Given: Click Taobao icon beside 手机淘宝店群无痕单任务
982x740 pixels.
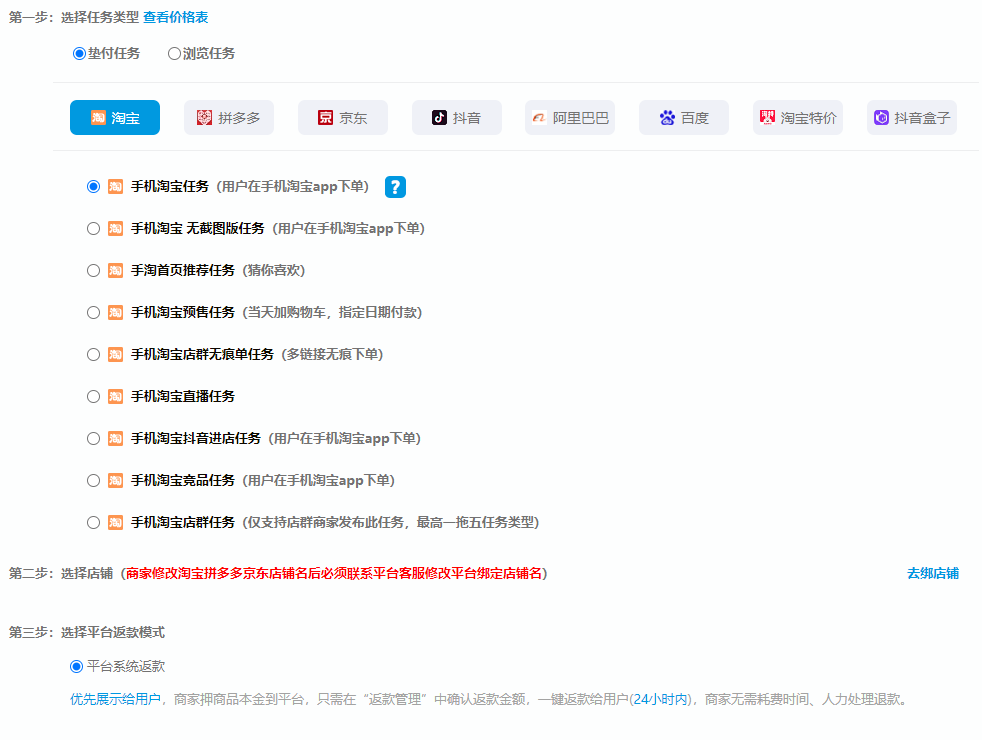Looking at the screenshot, I should pos(115,354).
